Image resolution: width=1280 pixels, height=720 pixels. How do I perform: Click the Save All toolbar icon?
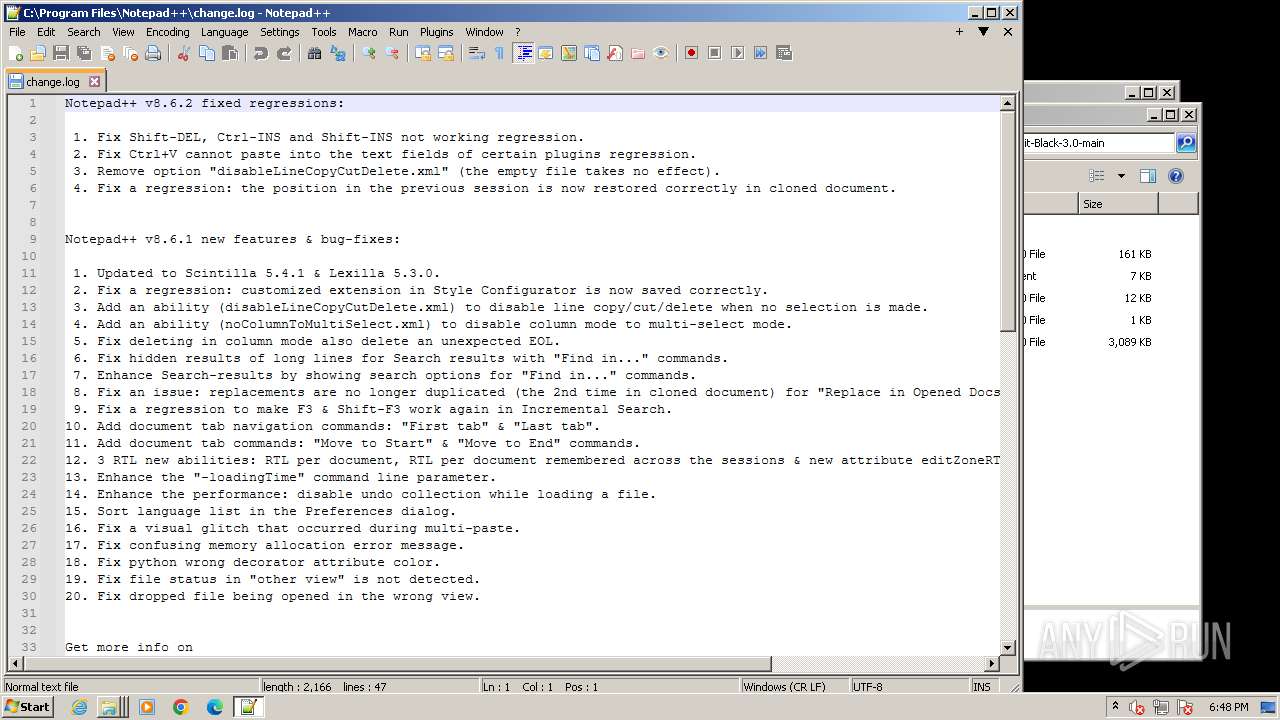coord(84,53)
